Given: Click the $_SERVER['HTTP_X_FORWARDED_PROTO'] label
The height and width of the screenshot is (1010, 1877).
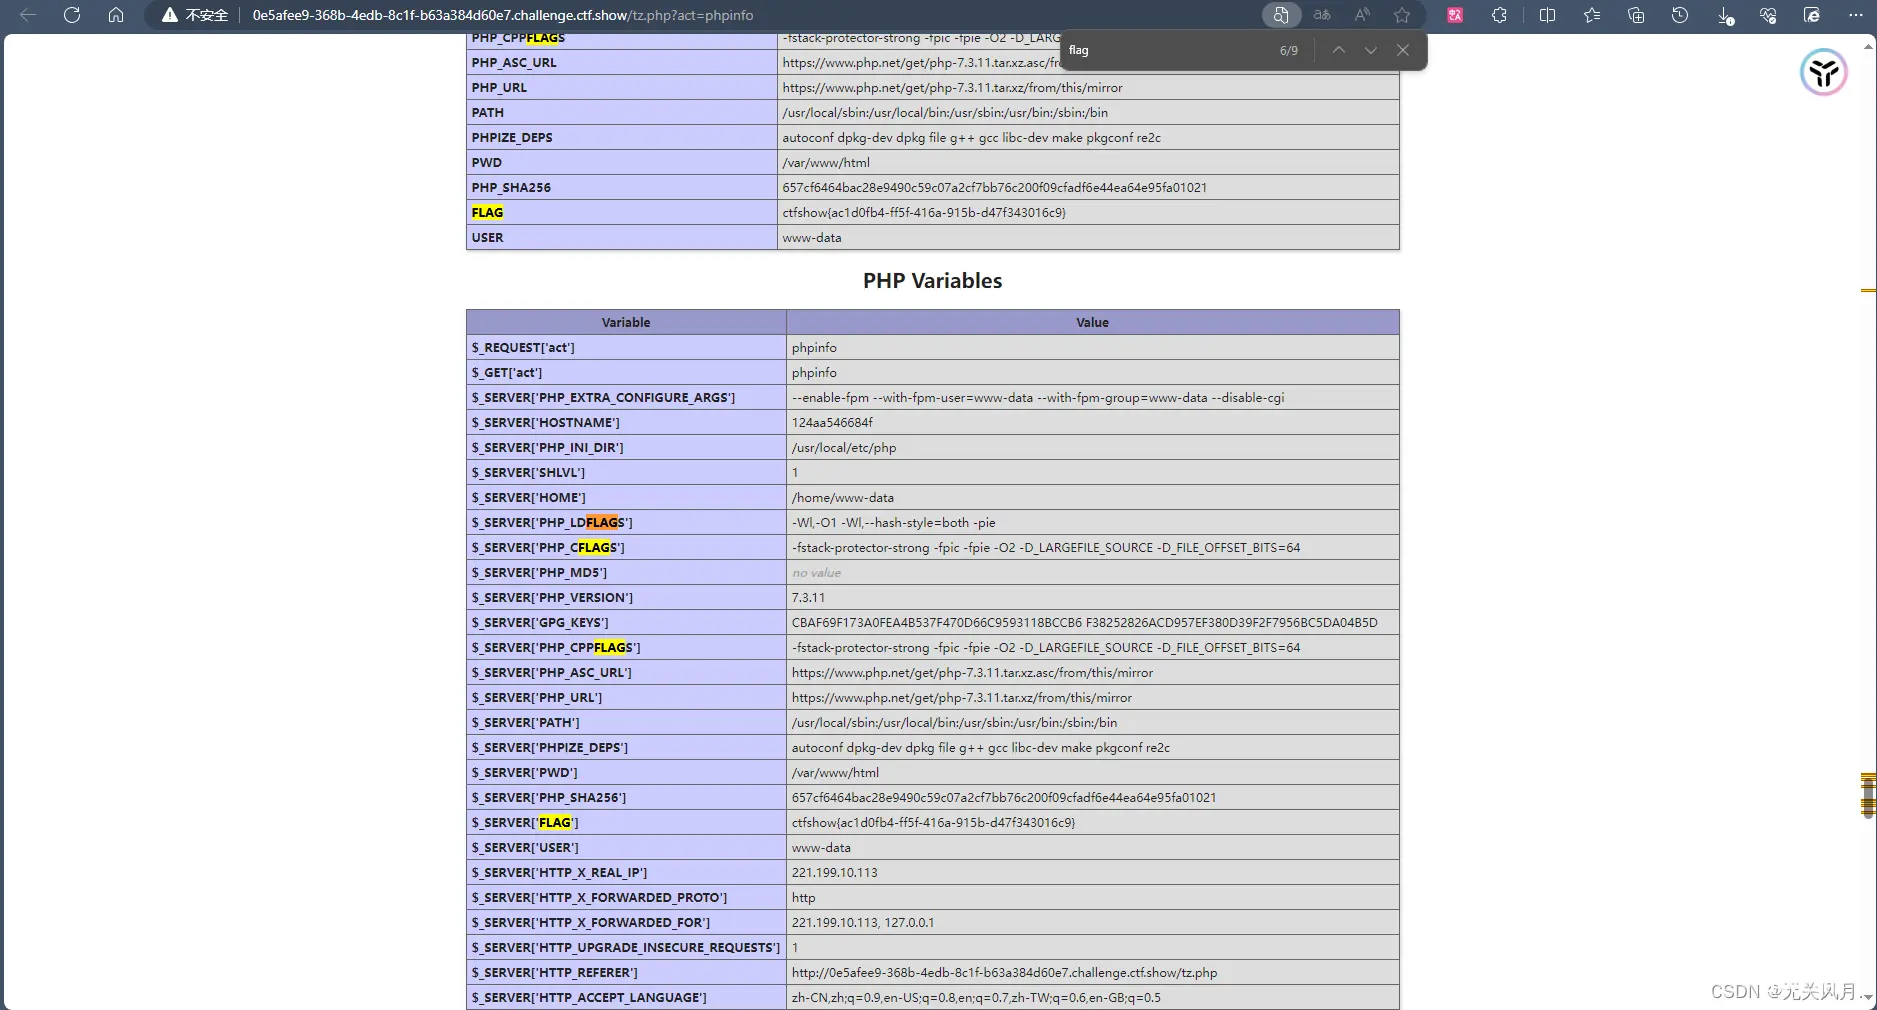Looking at the screenshot, I should pyautogui.click(x=599, y=897).
